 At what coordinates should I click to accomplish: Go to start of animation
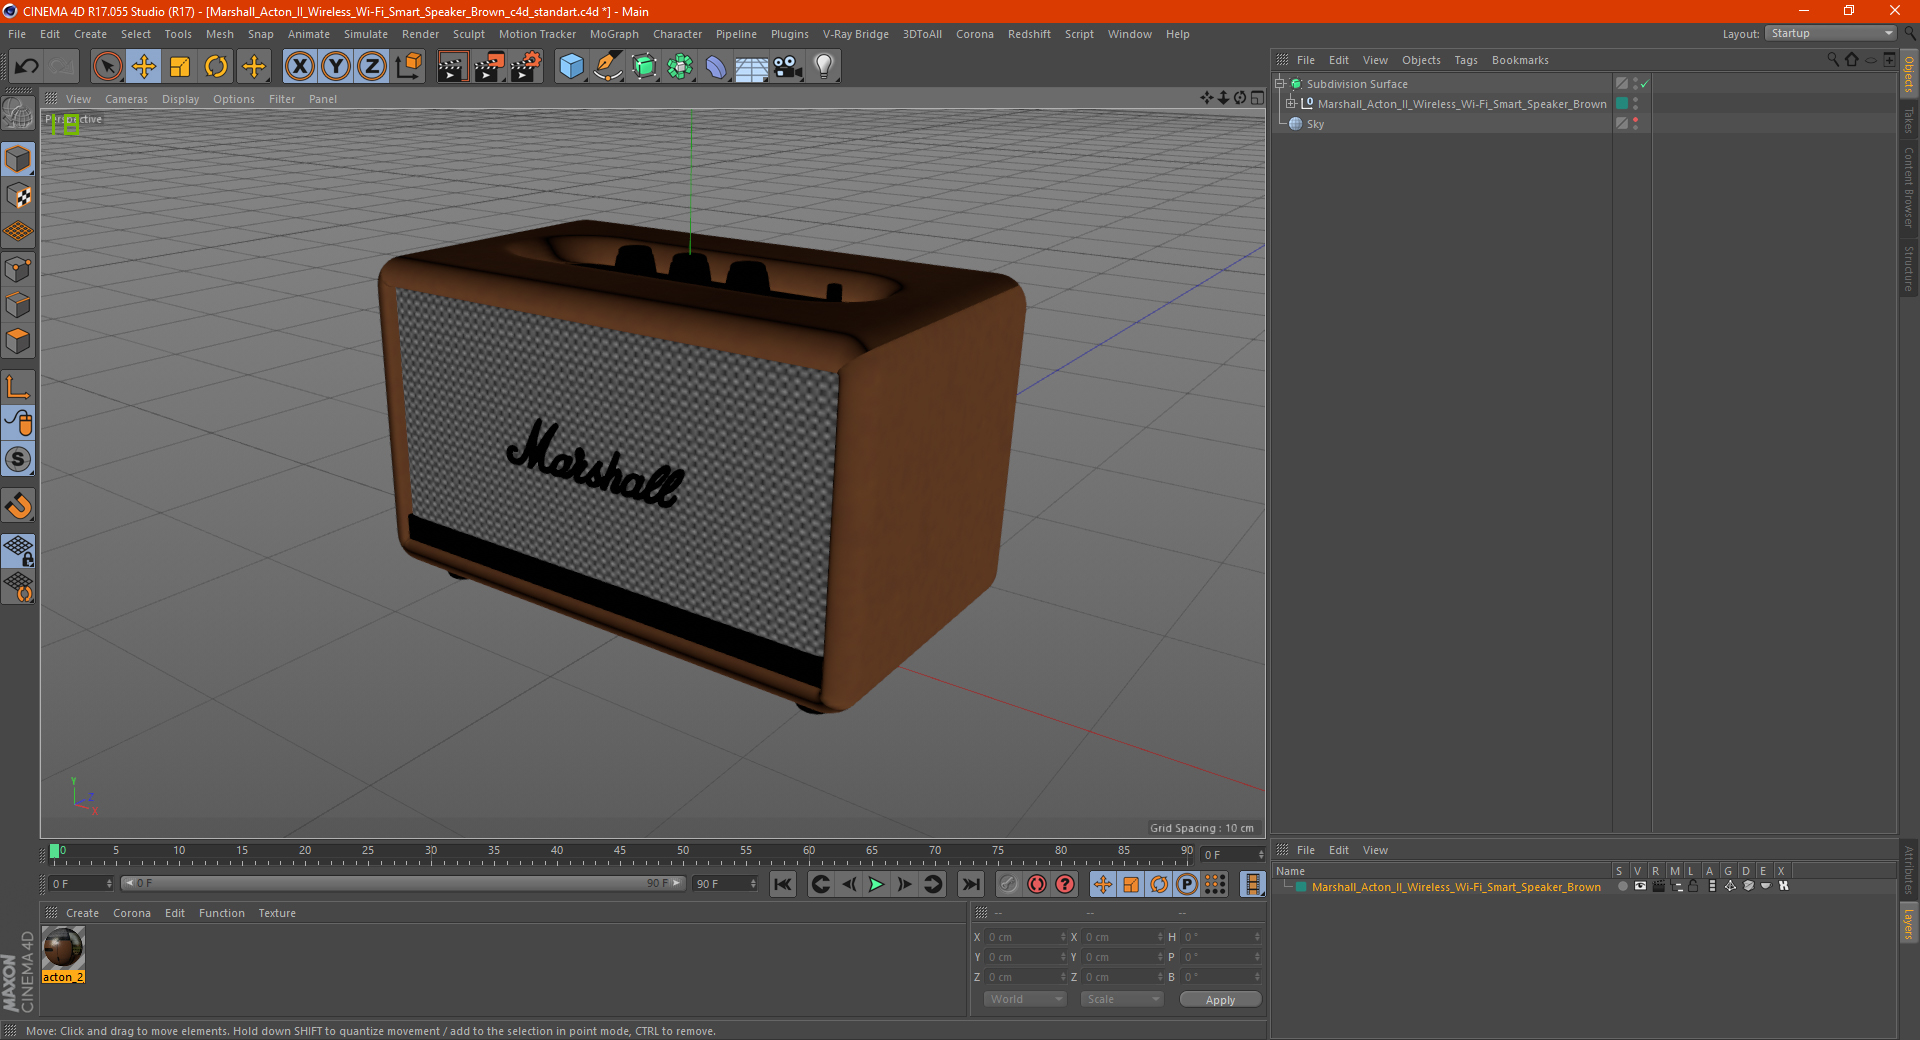point(783,884)
